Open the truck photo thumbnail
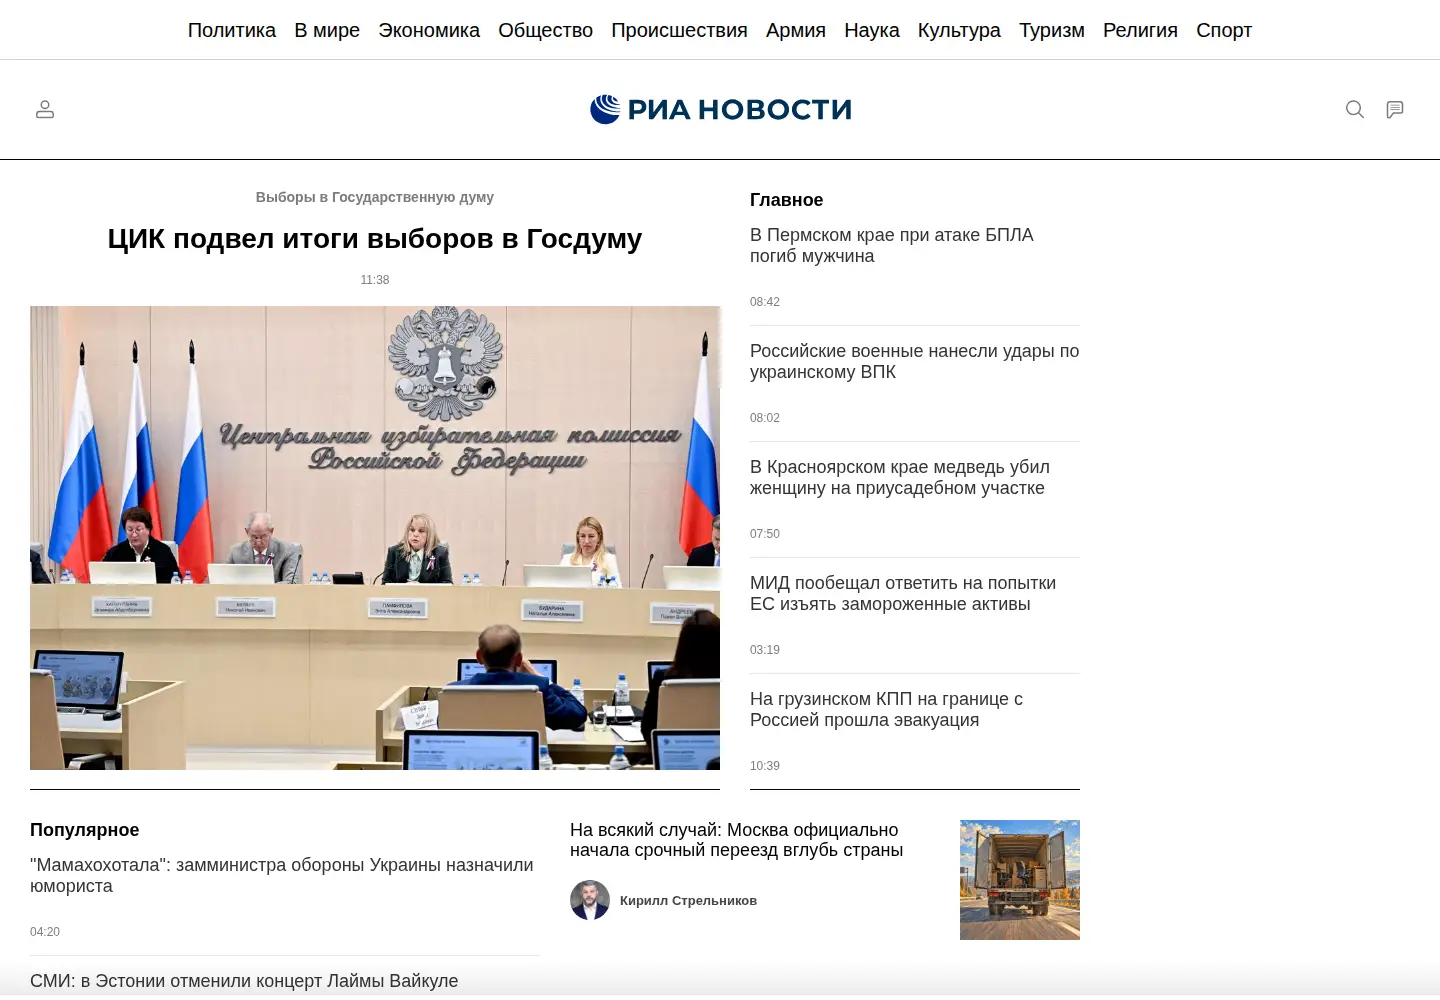This screenshot has height=1000, width=1440. click(1020, 880)
